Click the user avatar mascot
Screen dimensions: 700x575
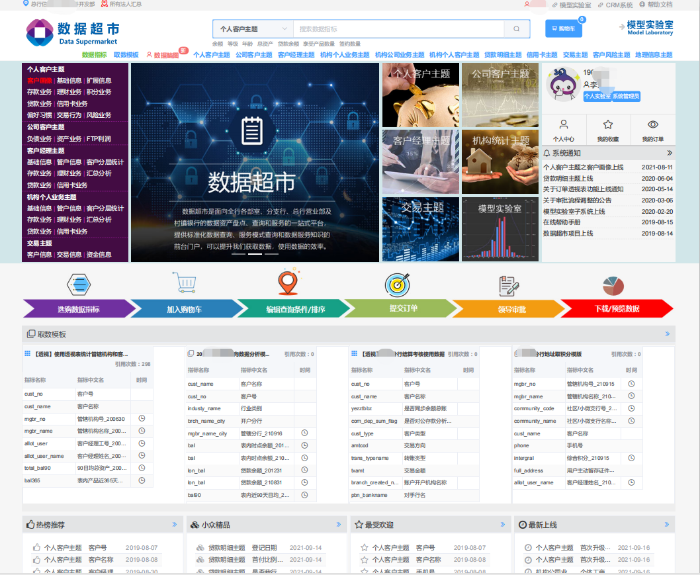click(x=563, y=85)
